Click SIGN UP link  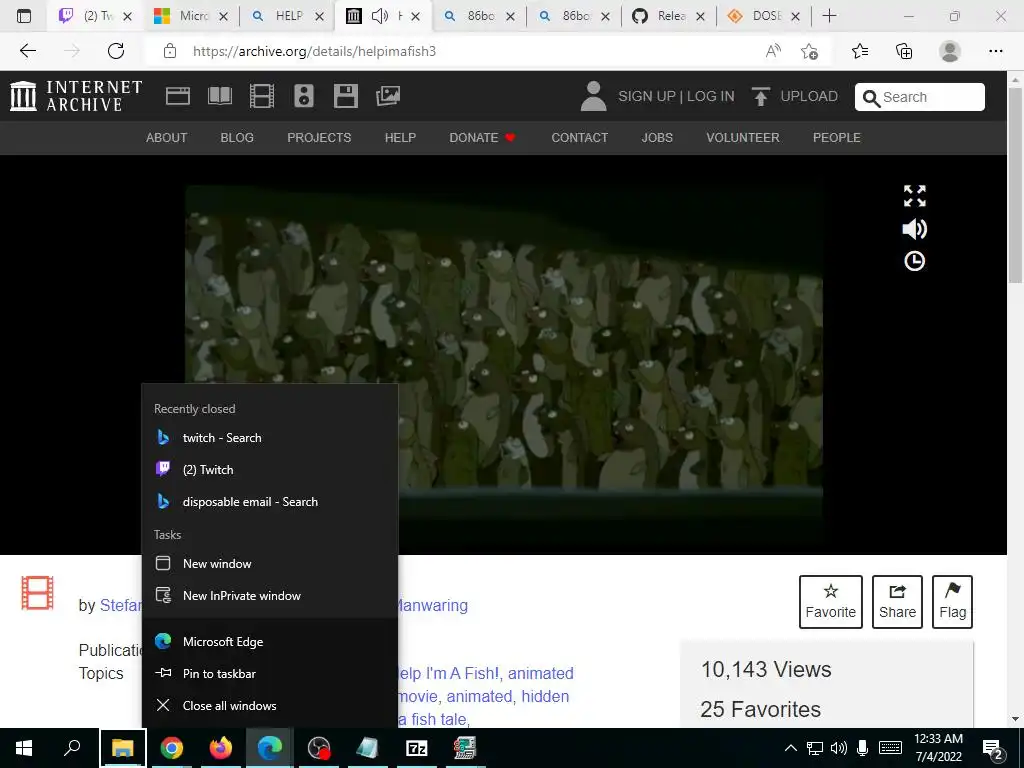pos(647,96)
